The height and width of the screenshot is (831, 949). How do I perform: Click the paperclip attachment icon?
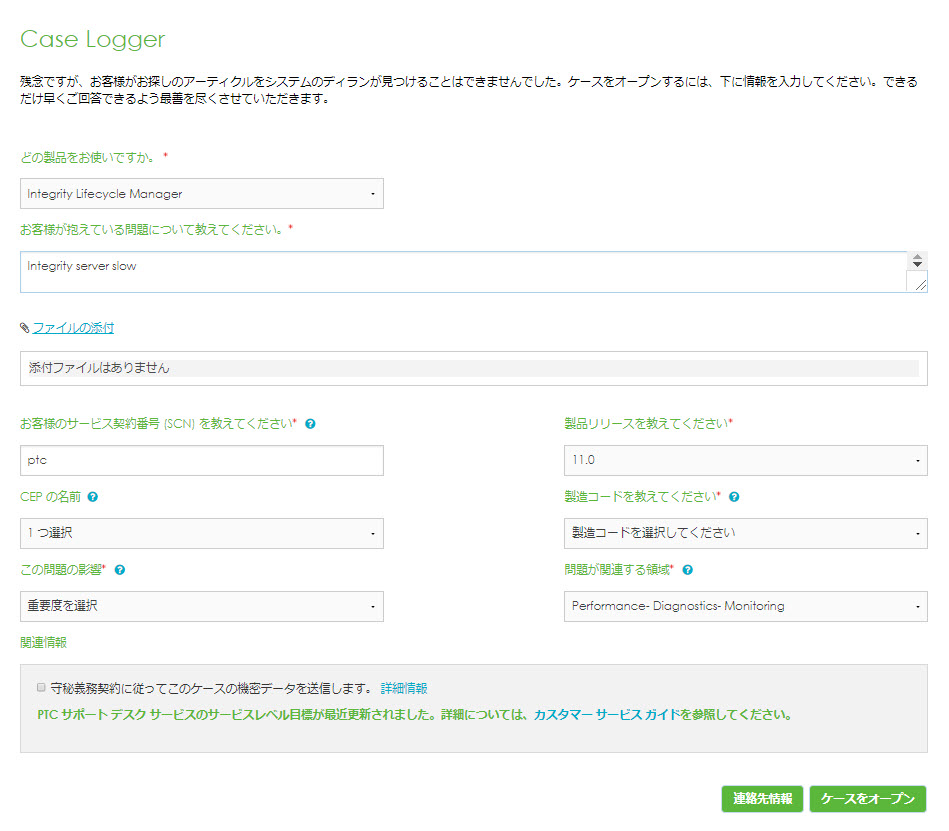point(25,327)
